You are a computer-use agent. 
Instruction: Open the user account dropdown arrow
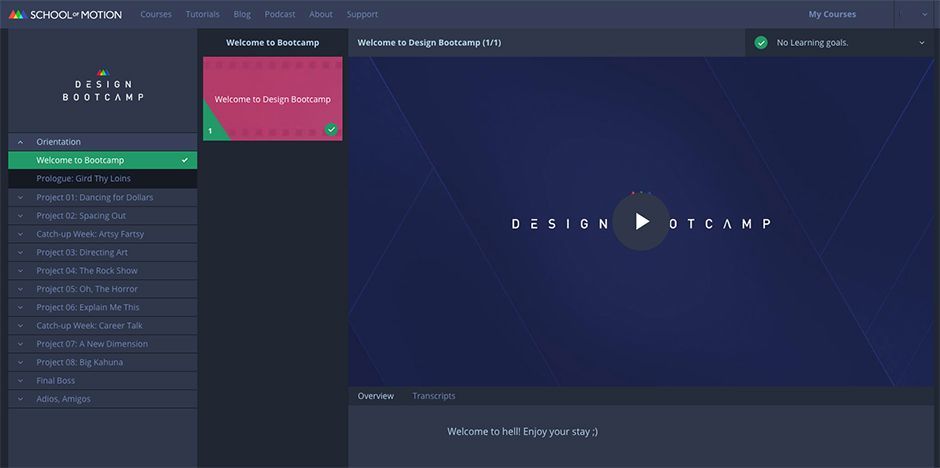(924, 14)
